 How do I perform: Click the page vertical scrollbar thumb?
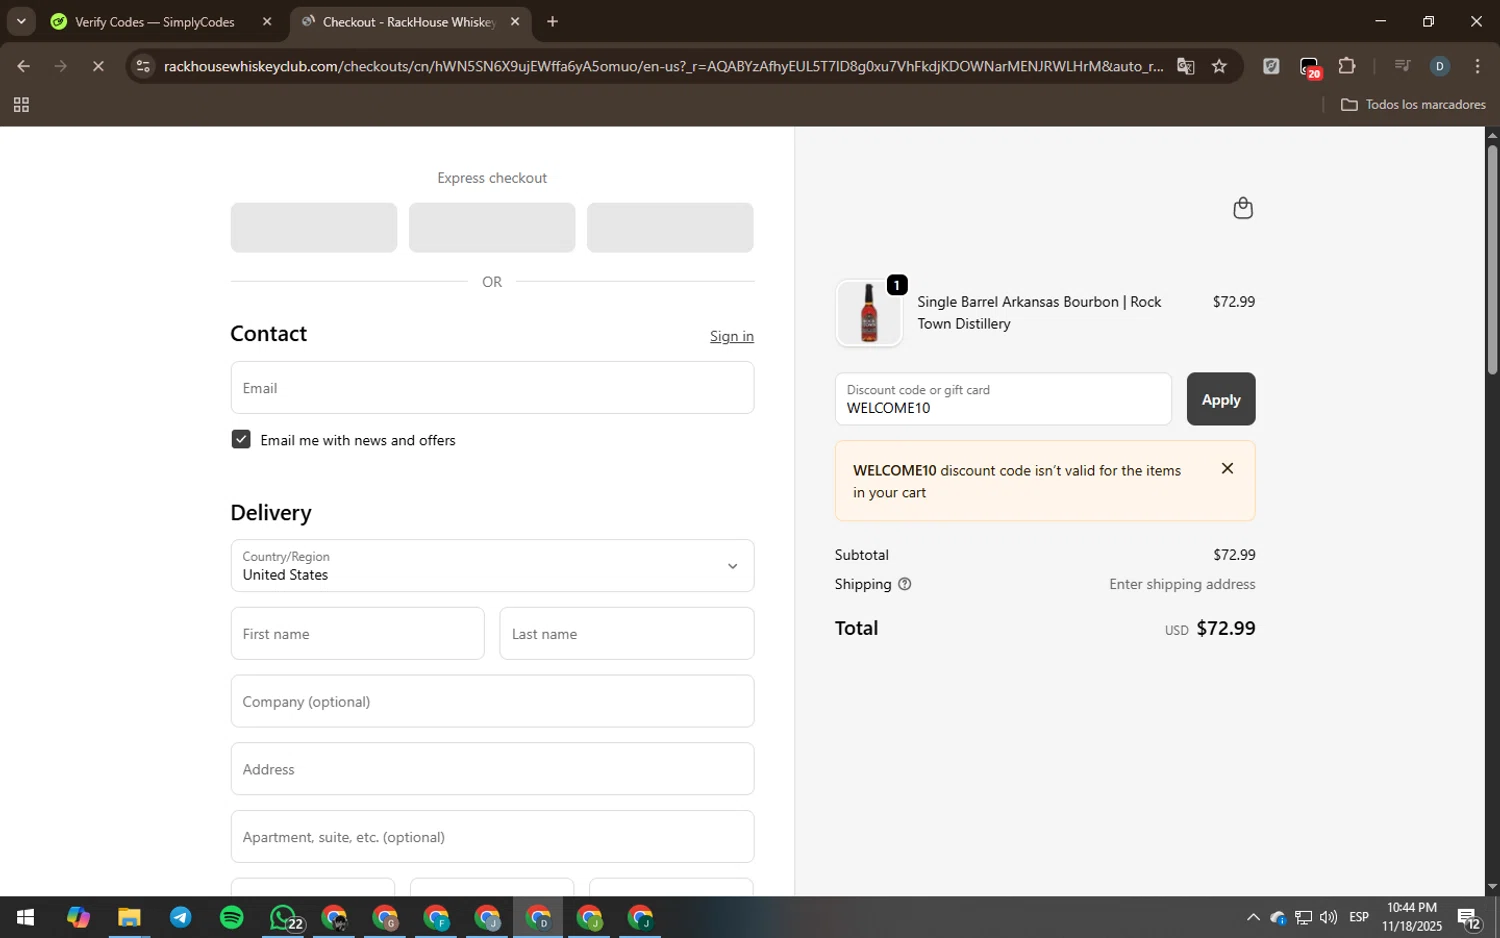1492,260
